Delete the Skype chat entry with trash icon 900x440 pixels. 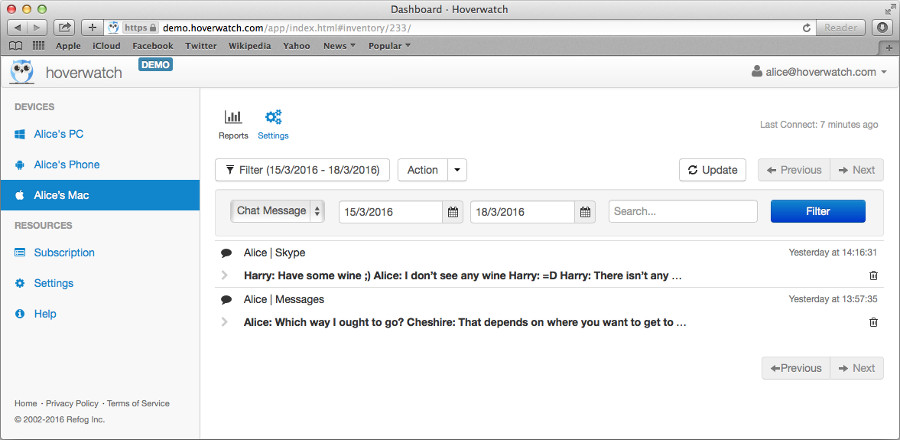[x=873, y=275]
